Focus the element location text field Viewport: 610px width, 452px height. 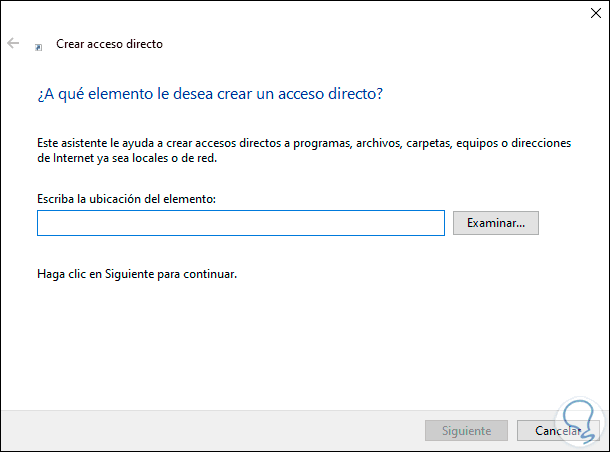(240, 223)
